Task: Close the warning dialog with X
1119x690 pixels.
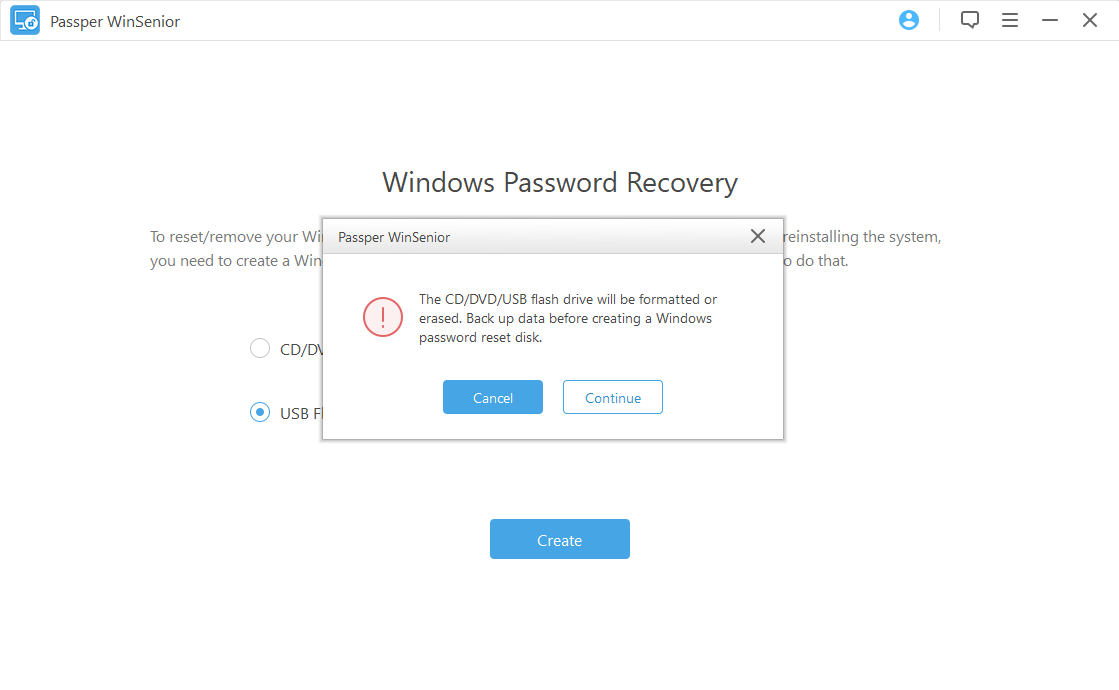Action: click(758, 236)
